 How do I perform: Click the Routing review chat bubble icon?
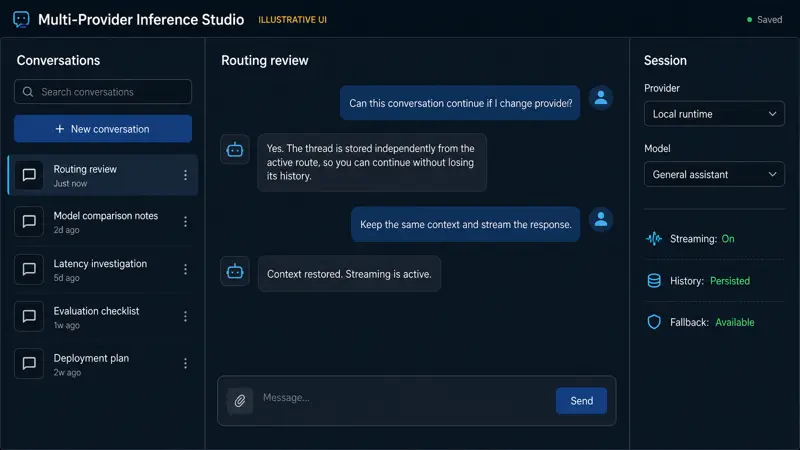(29, 175)
